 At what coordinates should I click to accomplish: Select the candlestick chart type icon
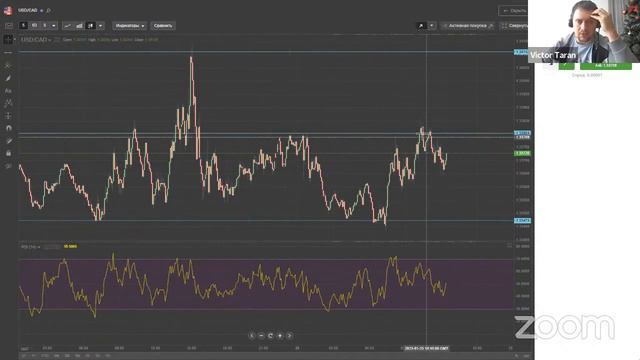(91, 26)
